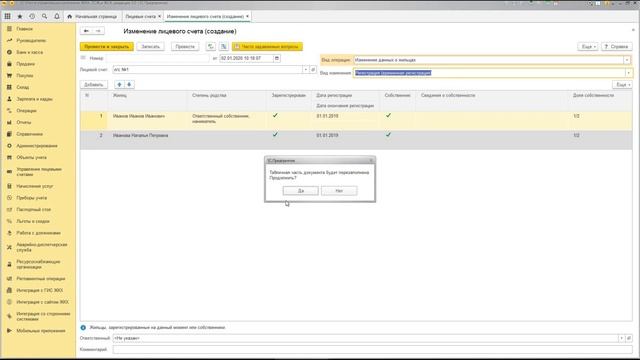The image size is (640, 360).
Task: Open Приборы учета in sidebar
Action: [31, 198]
